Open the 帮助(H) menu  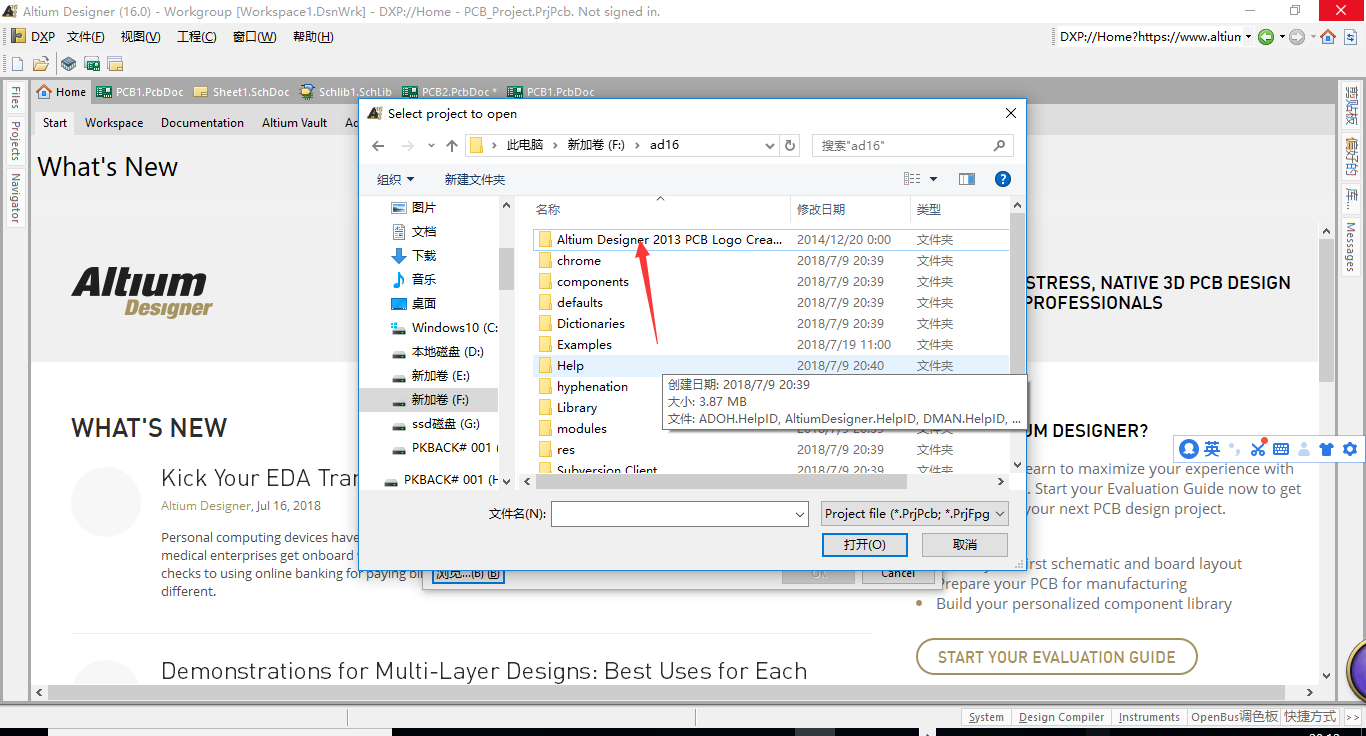pos(313,37)
